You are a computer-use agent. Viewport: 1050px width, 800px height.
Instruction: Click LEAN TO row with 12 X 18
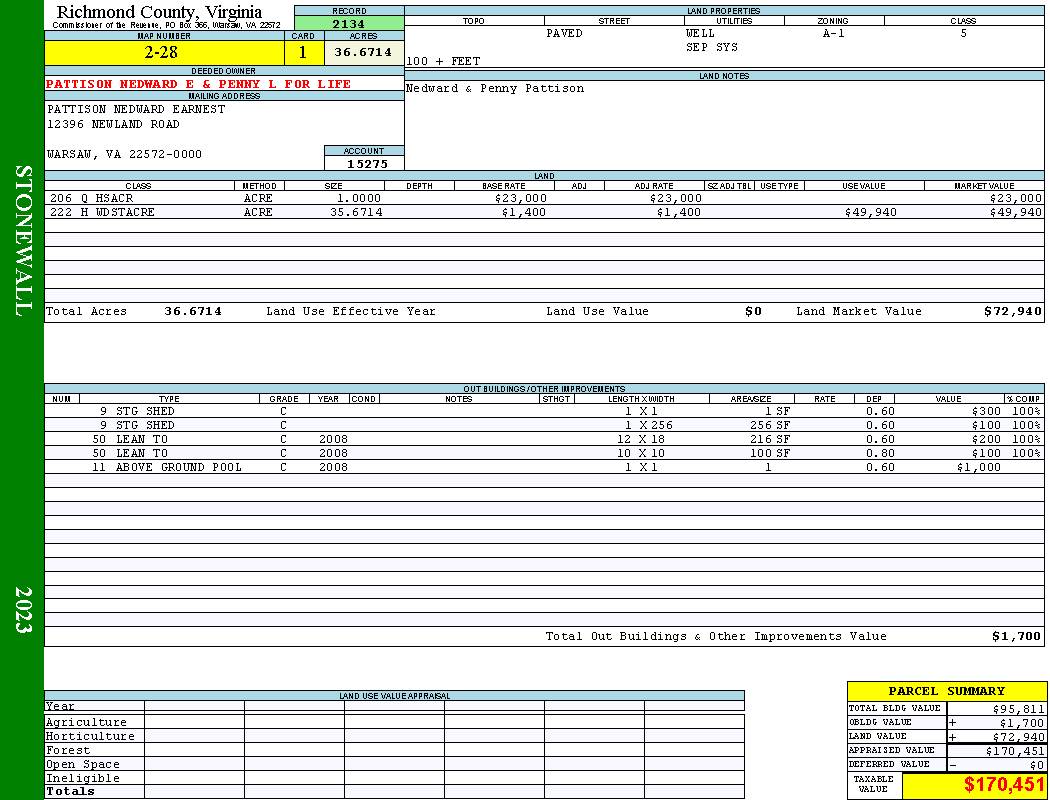pos(544,439)
